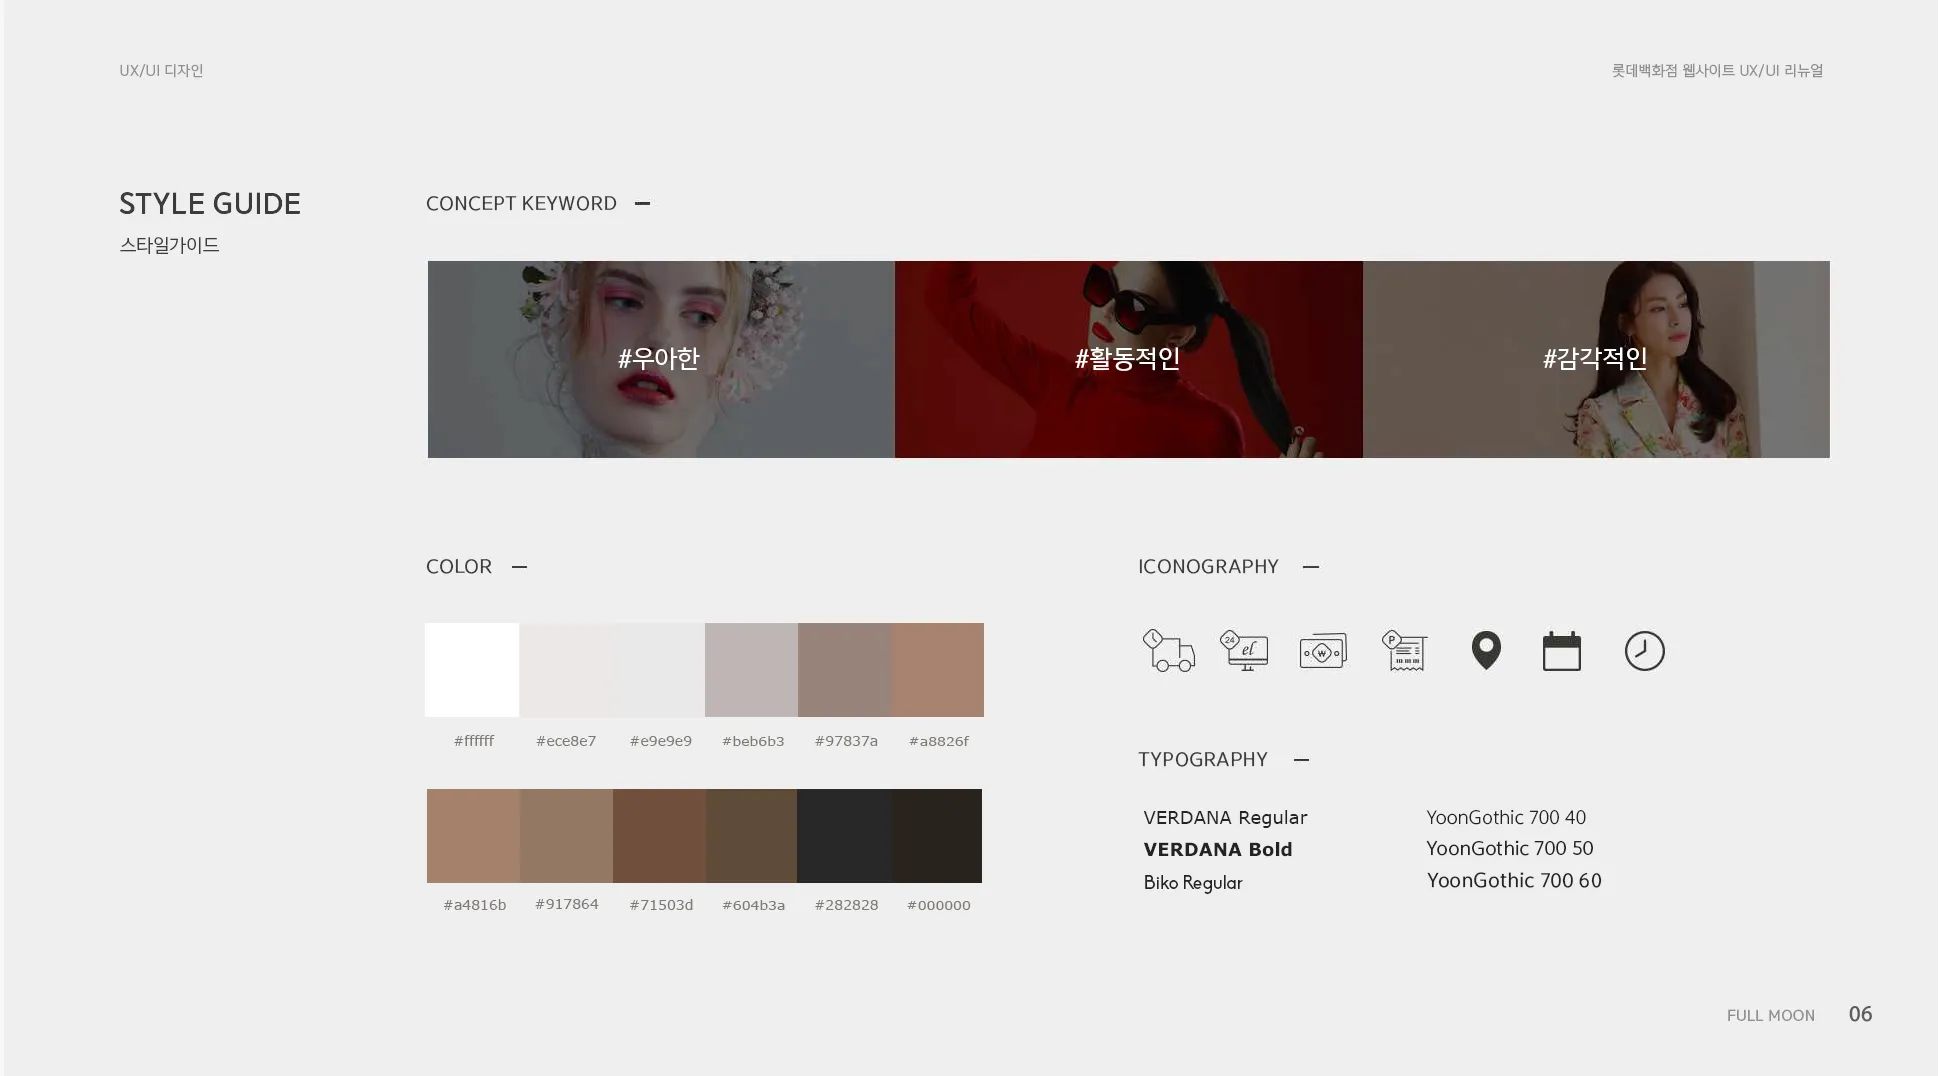Click the 24-hour monitor icon
Image resolution: width=1939 pixels, height=1076 pixels.
(x=1244, y=651)
